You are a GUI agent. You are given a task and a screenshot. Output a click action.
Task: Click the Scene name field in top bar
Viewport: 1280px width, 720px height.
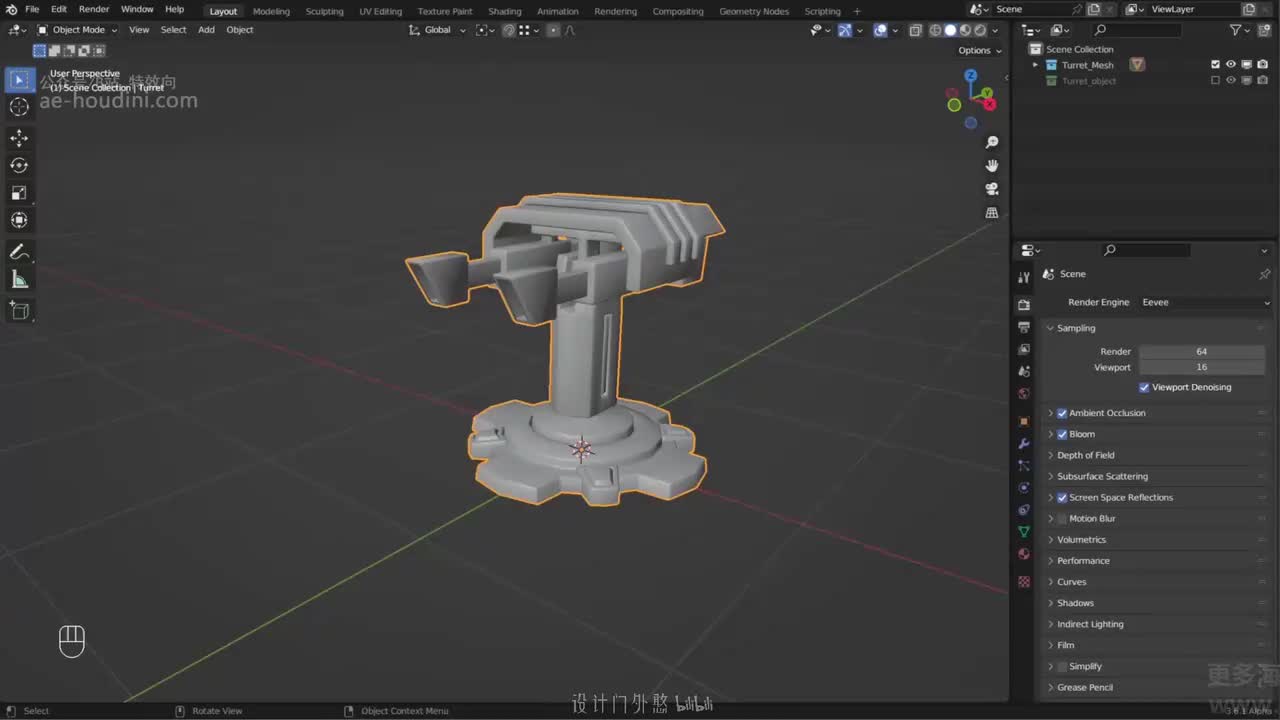1031,9
